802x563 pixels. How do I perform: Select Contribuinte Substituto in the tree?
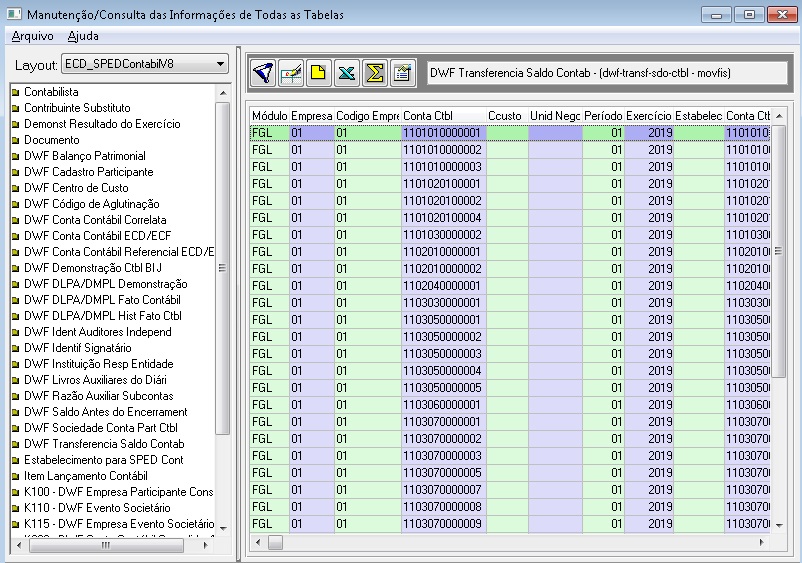pyautogui.click(x=77, y=108)
